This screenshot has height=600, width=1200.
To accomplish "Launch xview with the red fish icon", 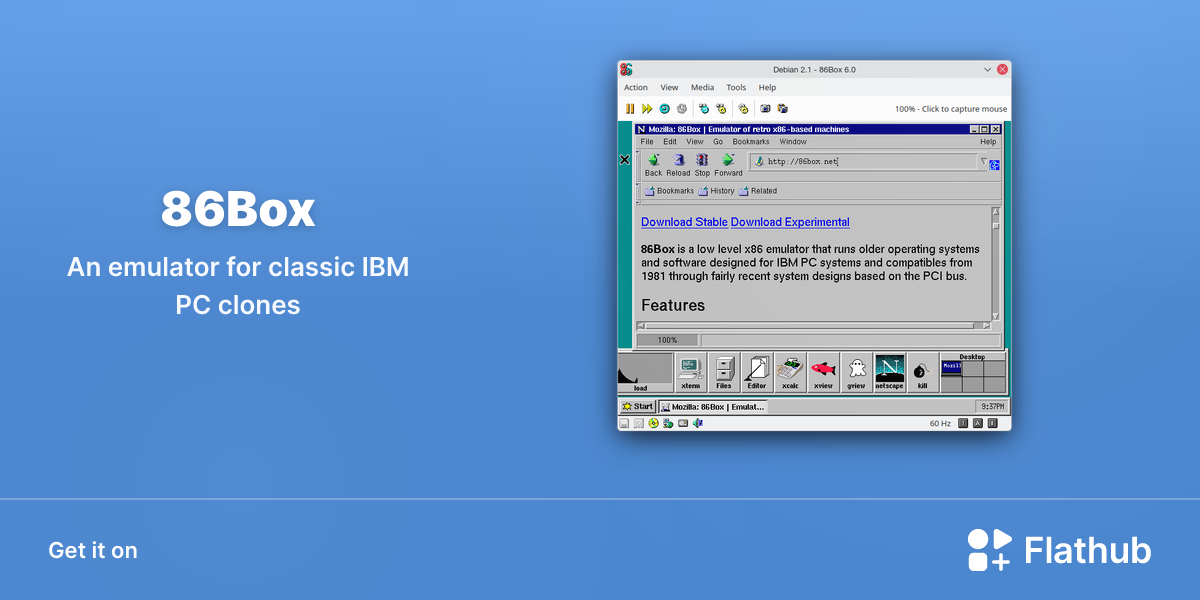I will click(x=823, y=371).
